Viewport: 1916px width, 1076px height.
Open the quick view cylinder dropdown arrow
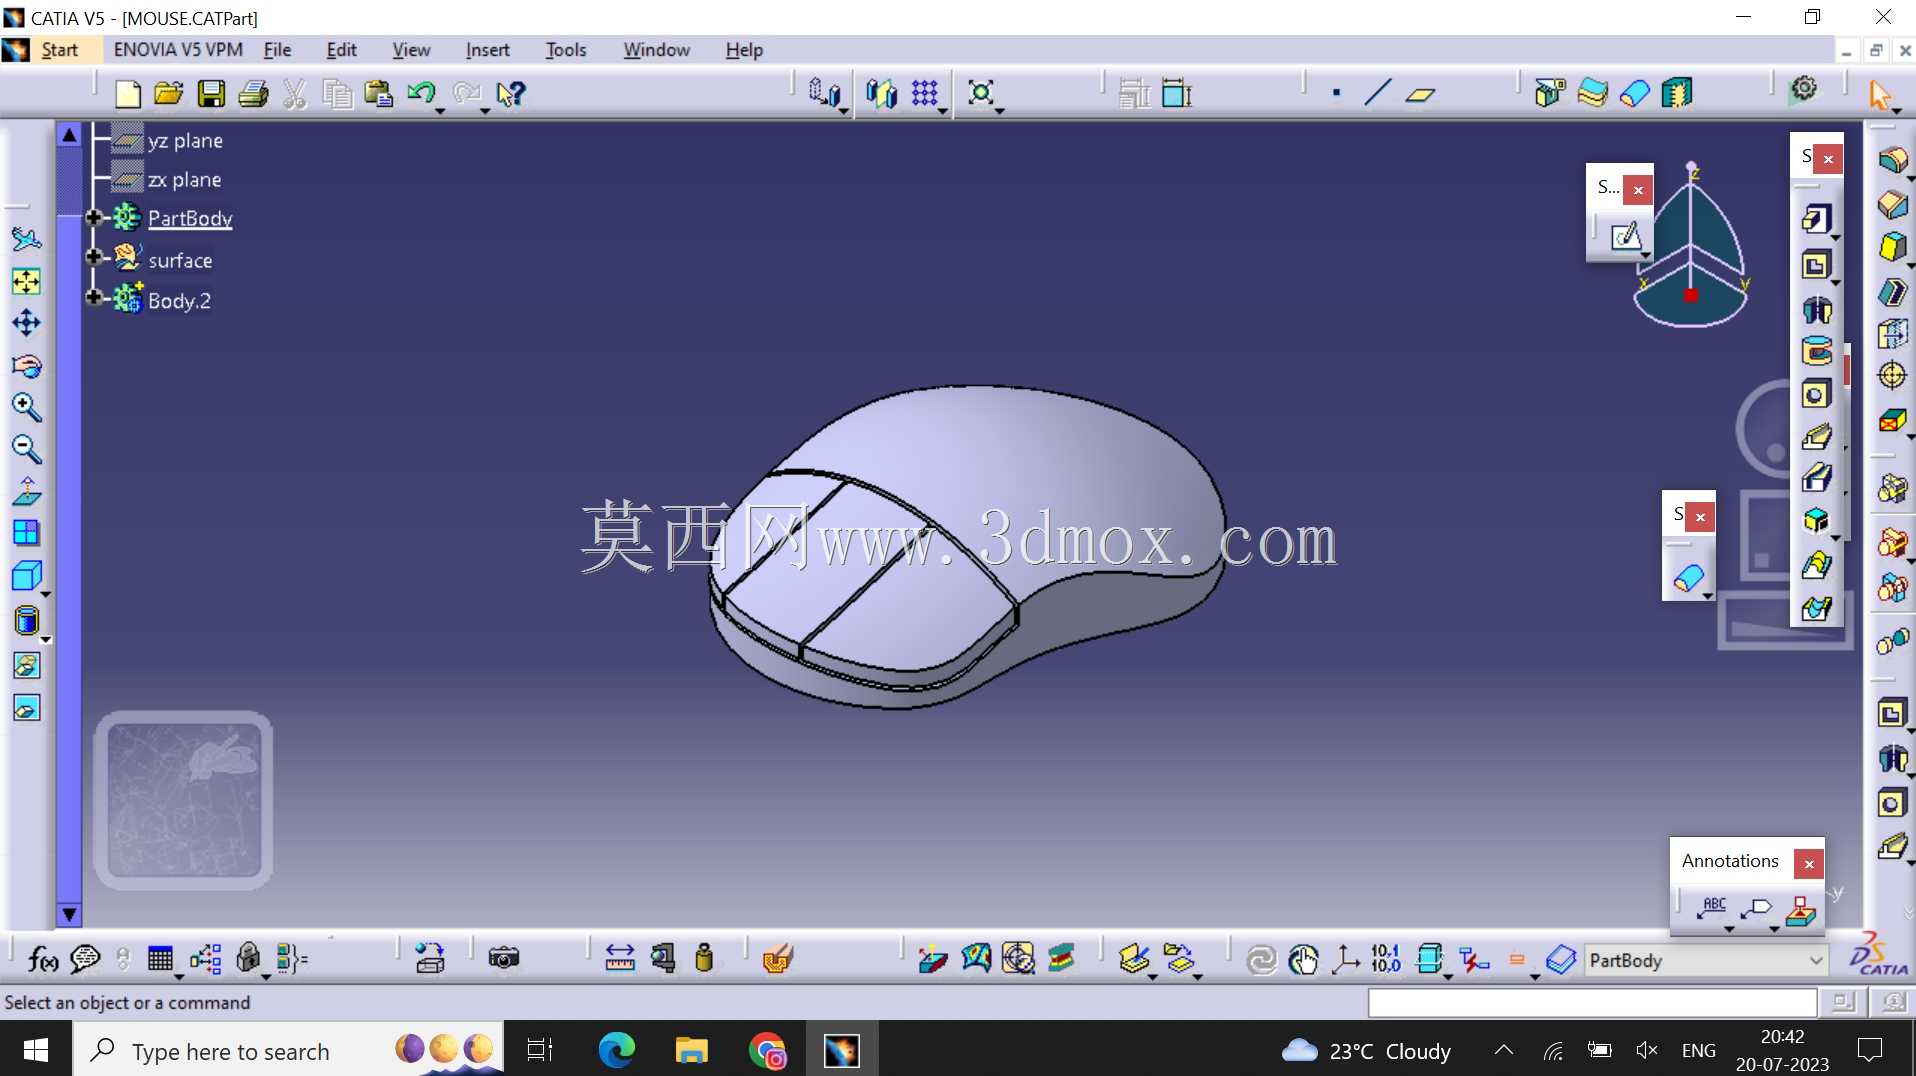(46, 638)
